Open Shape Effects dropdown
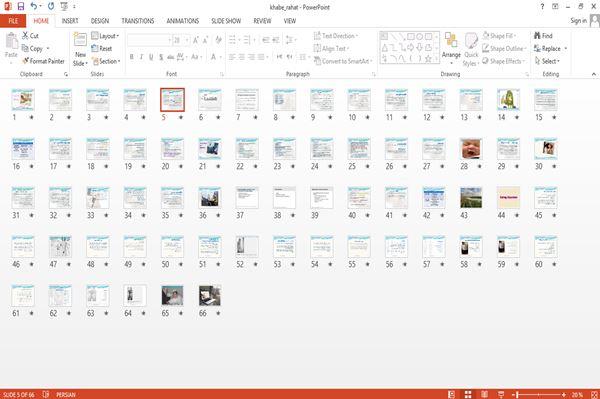Viewport: 600px width, 399px height. [503, 61]
